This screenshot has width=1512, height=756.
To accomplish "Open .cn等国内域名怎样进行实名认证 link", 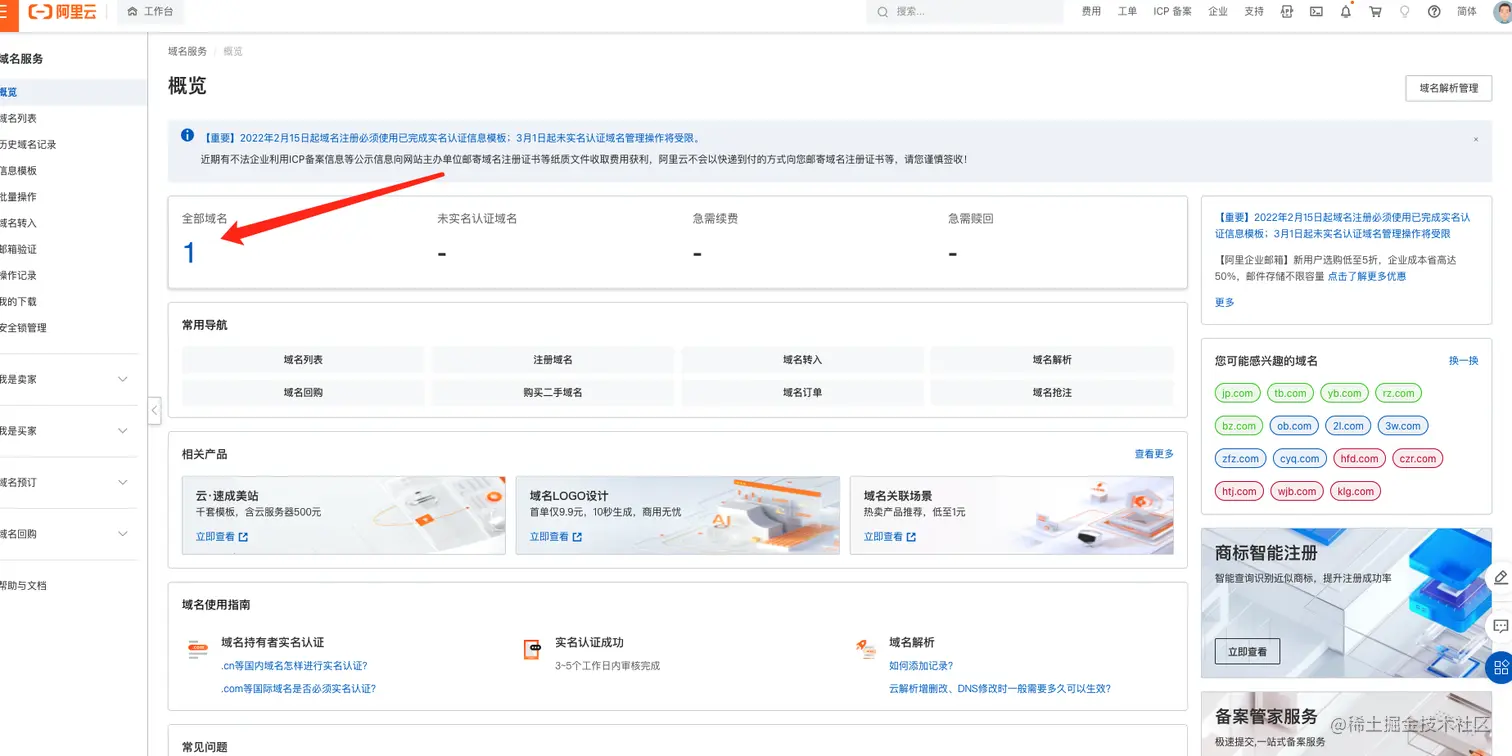I will pos(294,666).
